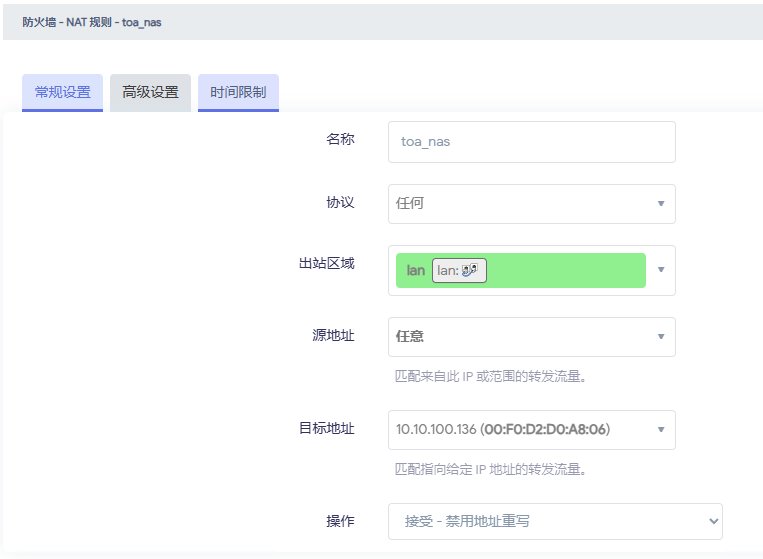Click the arrow on the 协议 dropdown
This screenshot has height=559, width=763.
click(660, 204)
